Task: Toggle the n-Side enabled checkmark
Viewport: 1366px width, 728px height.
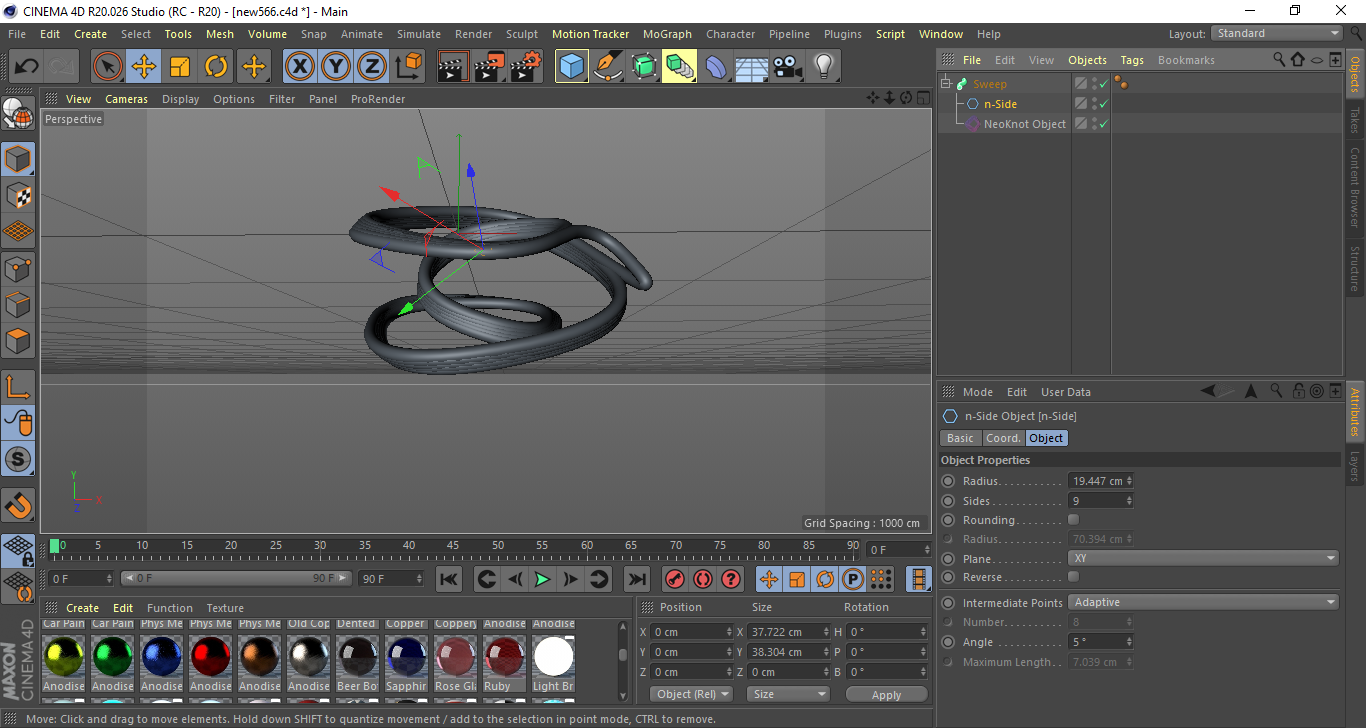Action: point(1103,104)
